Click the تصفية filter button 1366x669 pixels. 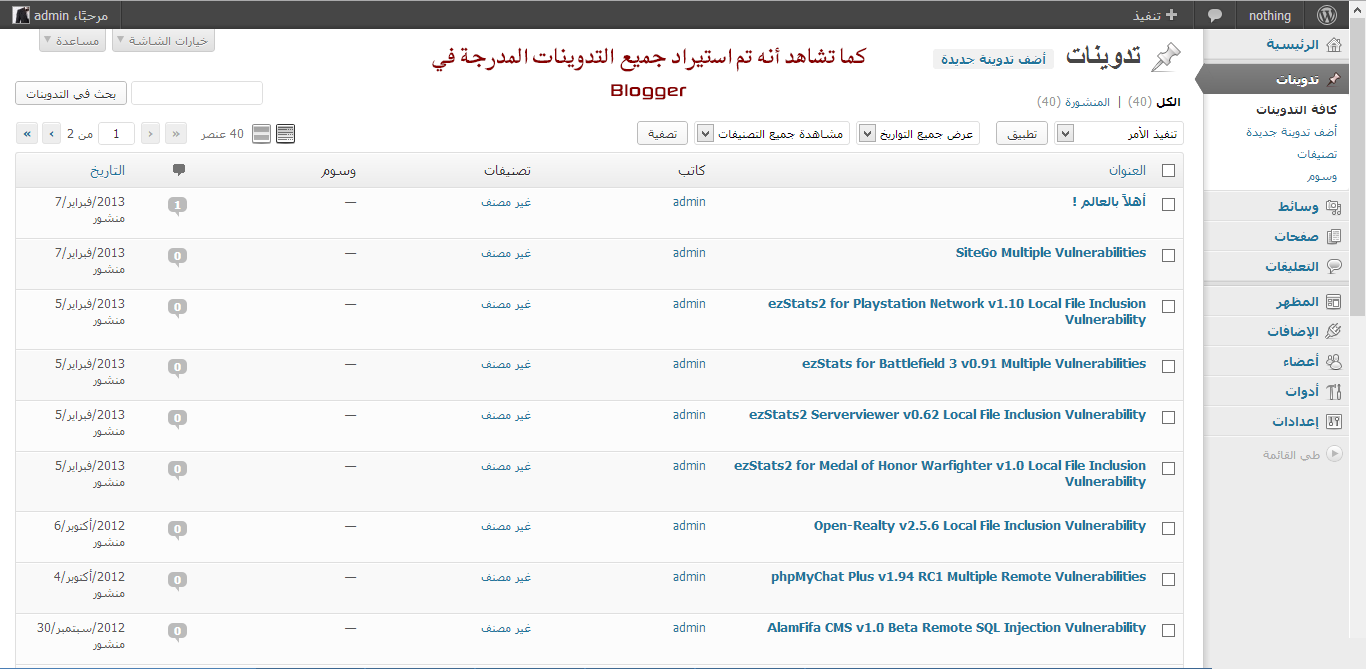(x=662, y=134)
